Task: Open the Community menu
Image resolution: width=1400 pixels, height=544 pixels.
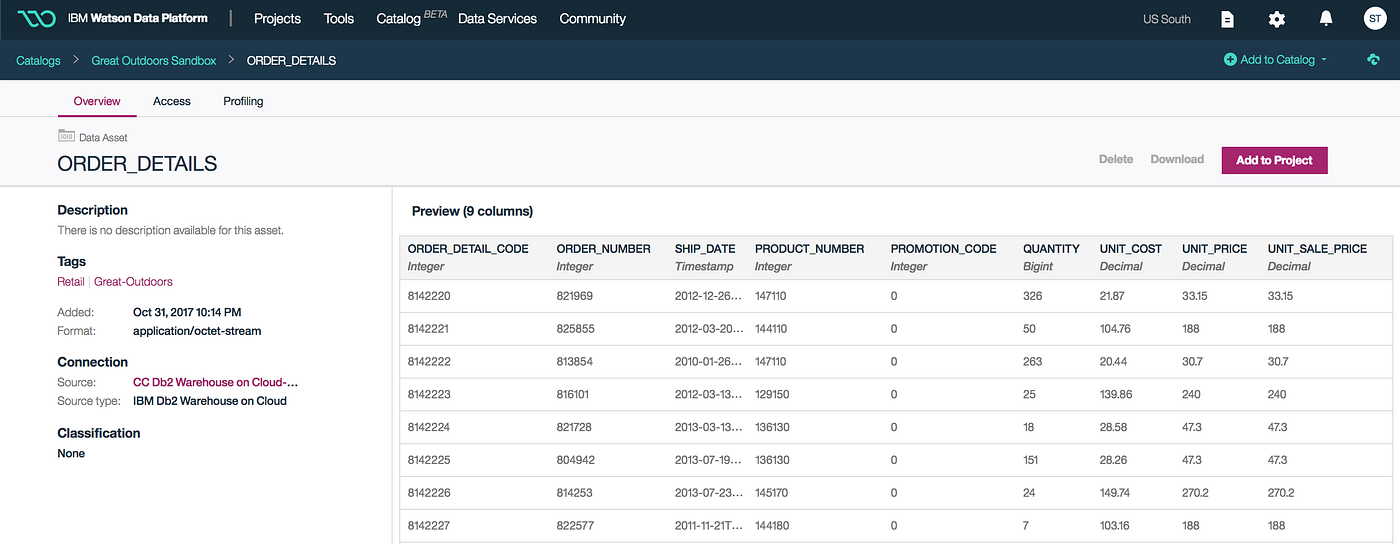Action: (593, 19)
